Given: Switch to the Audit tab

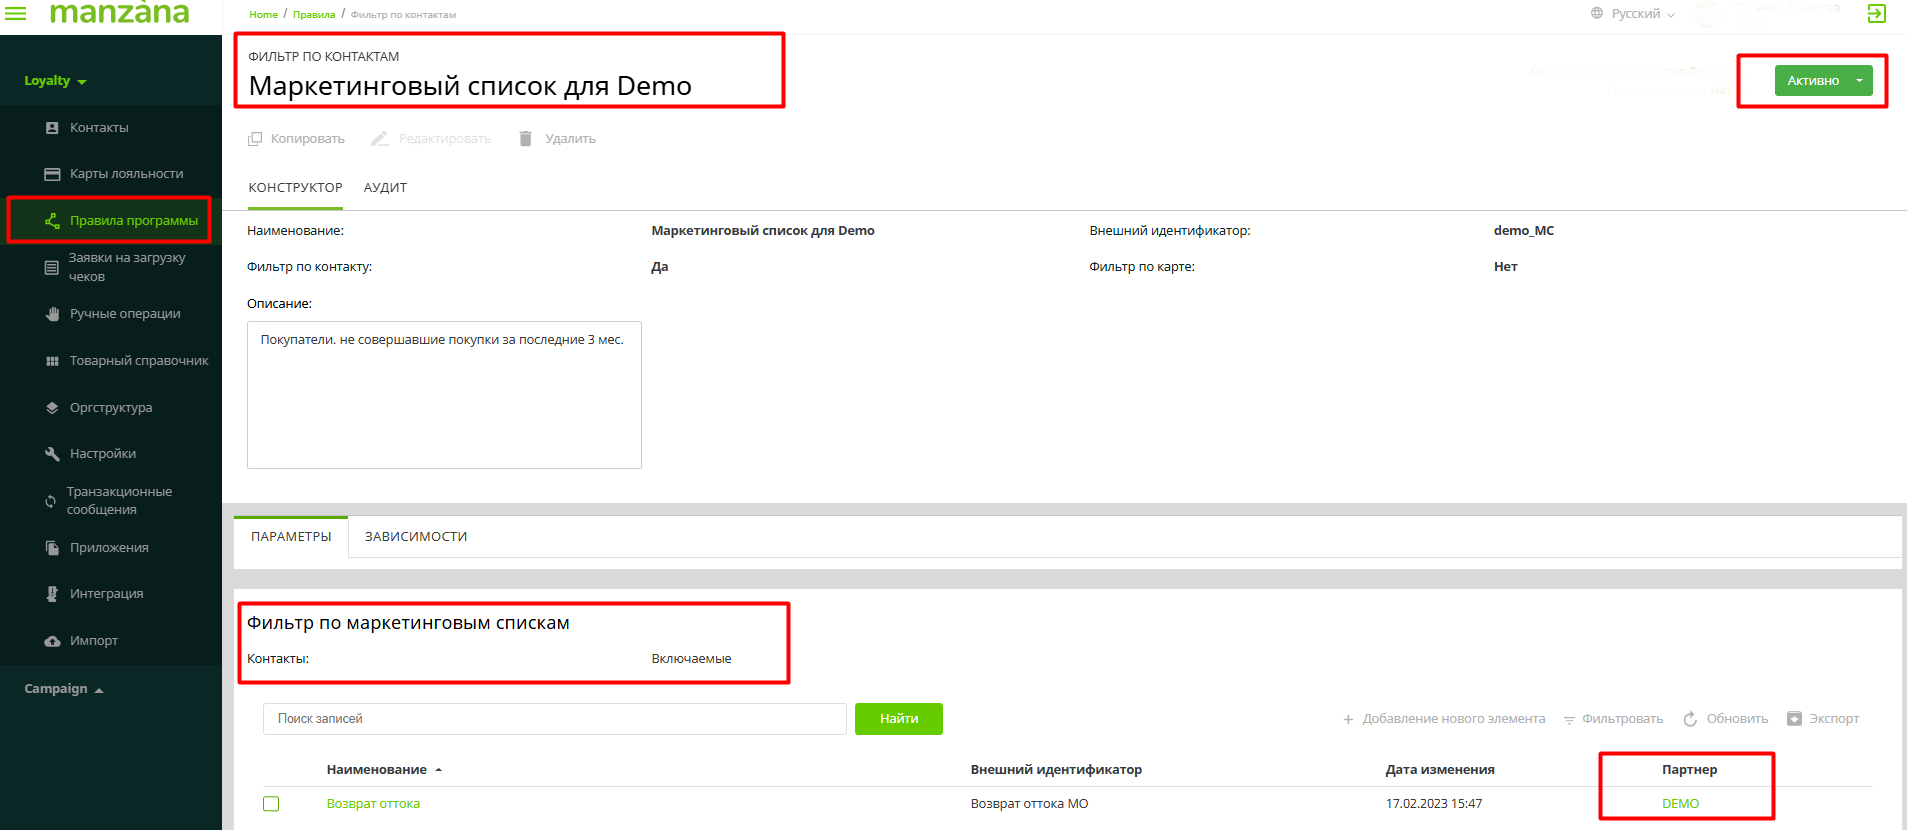Looking at the screenshot, I should 385,188.
